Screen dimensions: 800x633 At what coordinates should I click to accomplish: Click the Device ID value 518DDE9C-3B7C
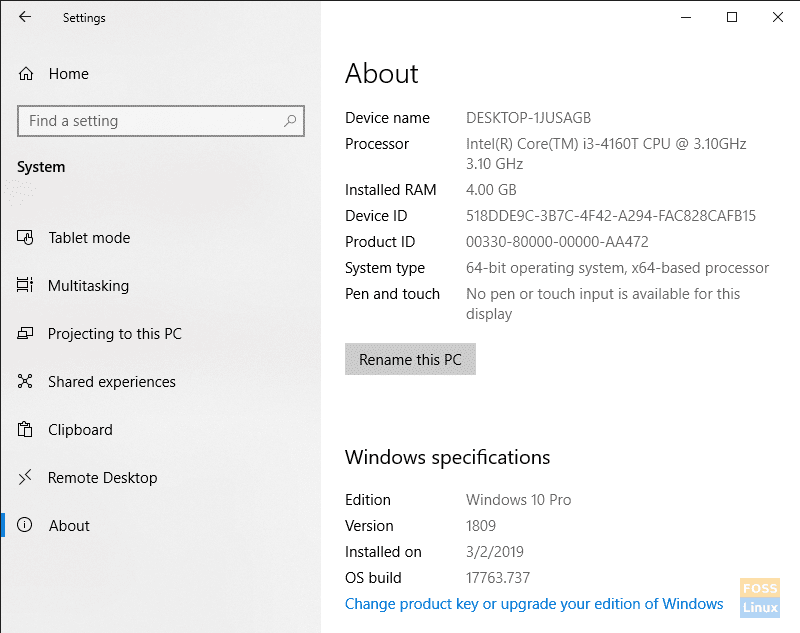click(x=611, y=216)
